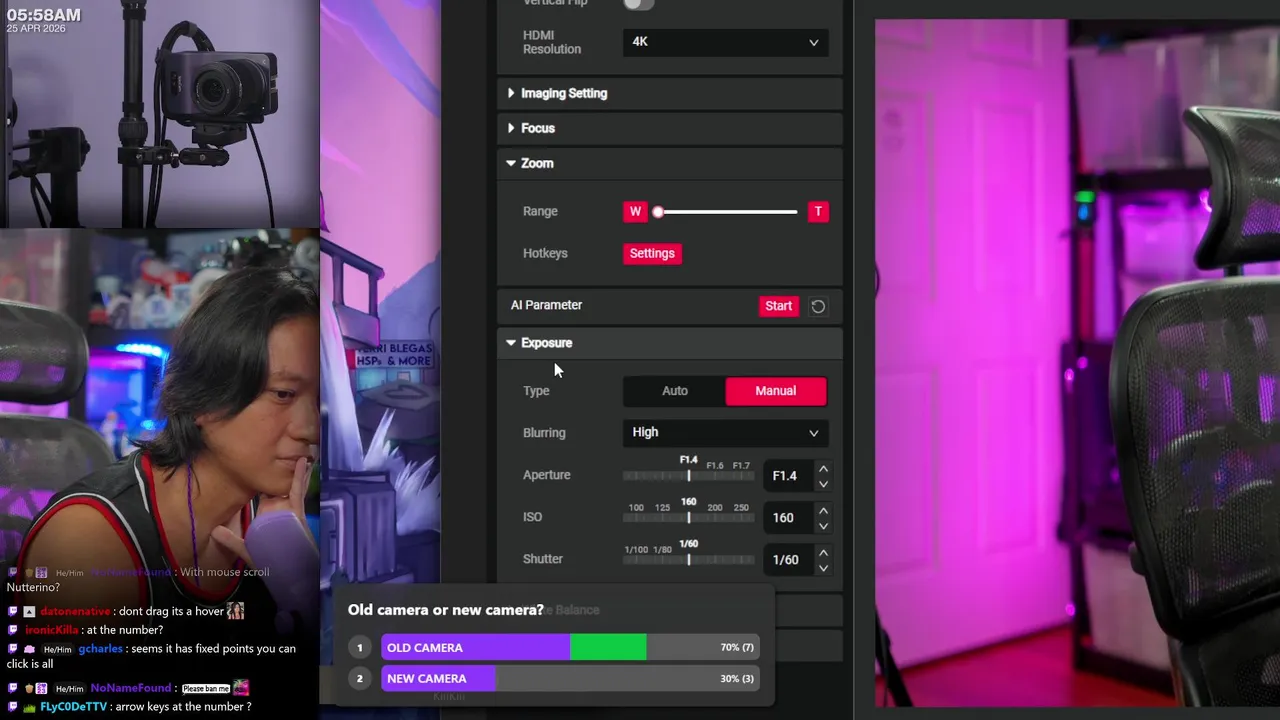
Task: Increase the Aperture value with up arrow
Action: point(823,468)
